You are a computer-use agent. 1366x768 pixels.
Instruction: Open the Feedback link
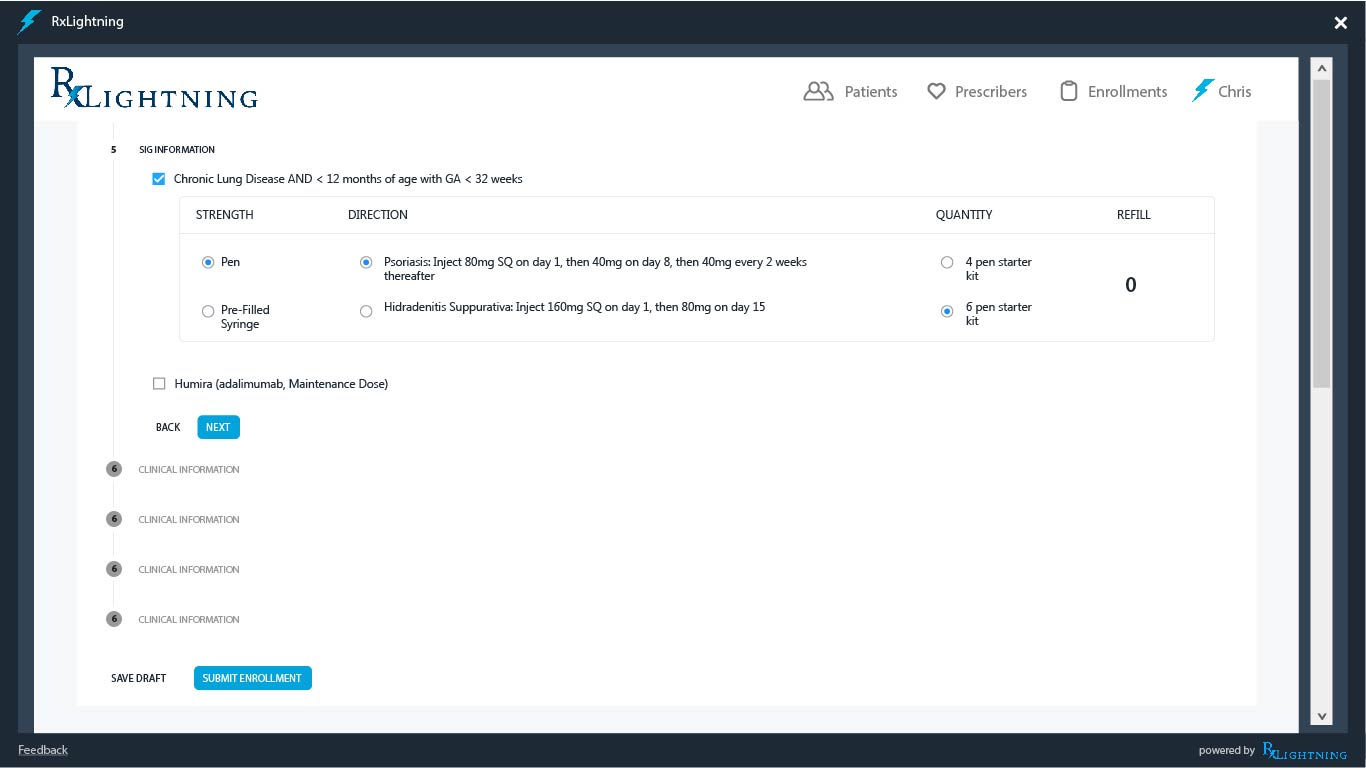pyautogui.click(x=43, y=750)
